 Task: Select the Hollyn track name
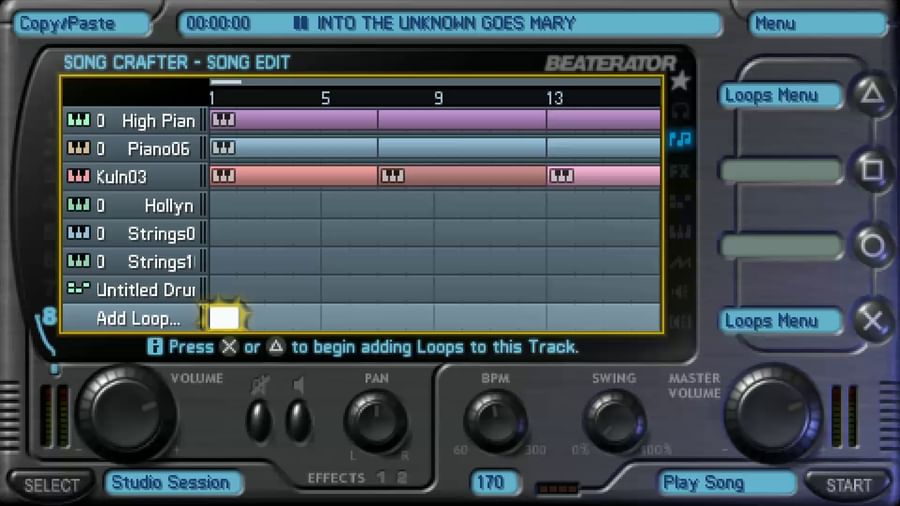tap(169, 205)
